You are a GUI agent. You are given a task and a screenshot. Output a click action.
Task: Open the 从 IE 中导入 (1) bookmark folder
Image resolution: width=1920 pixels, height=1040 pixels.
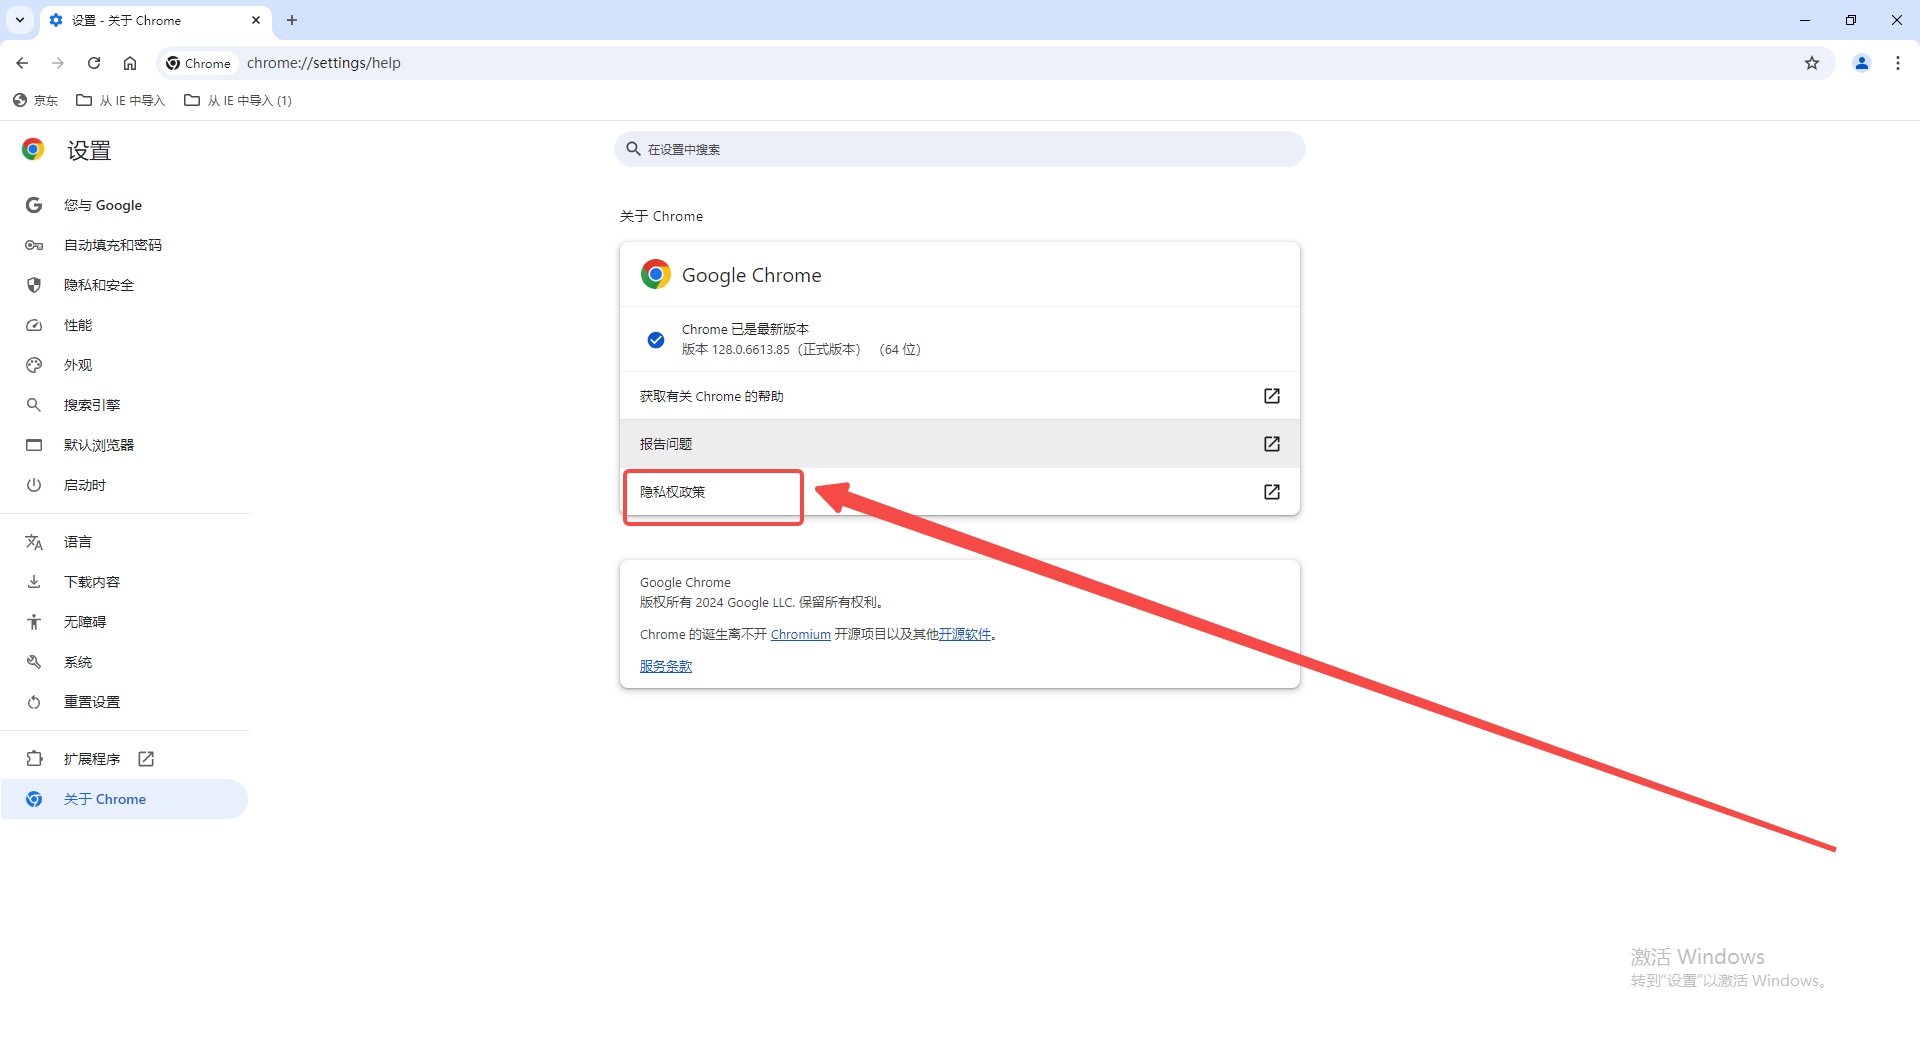[x=238, y=100]
